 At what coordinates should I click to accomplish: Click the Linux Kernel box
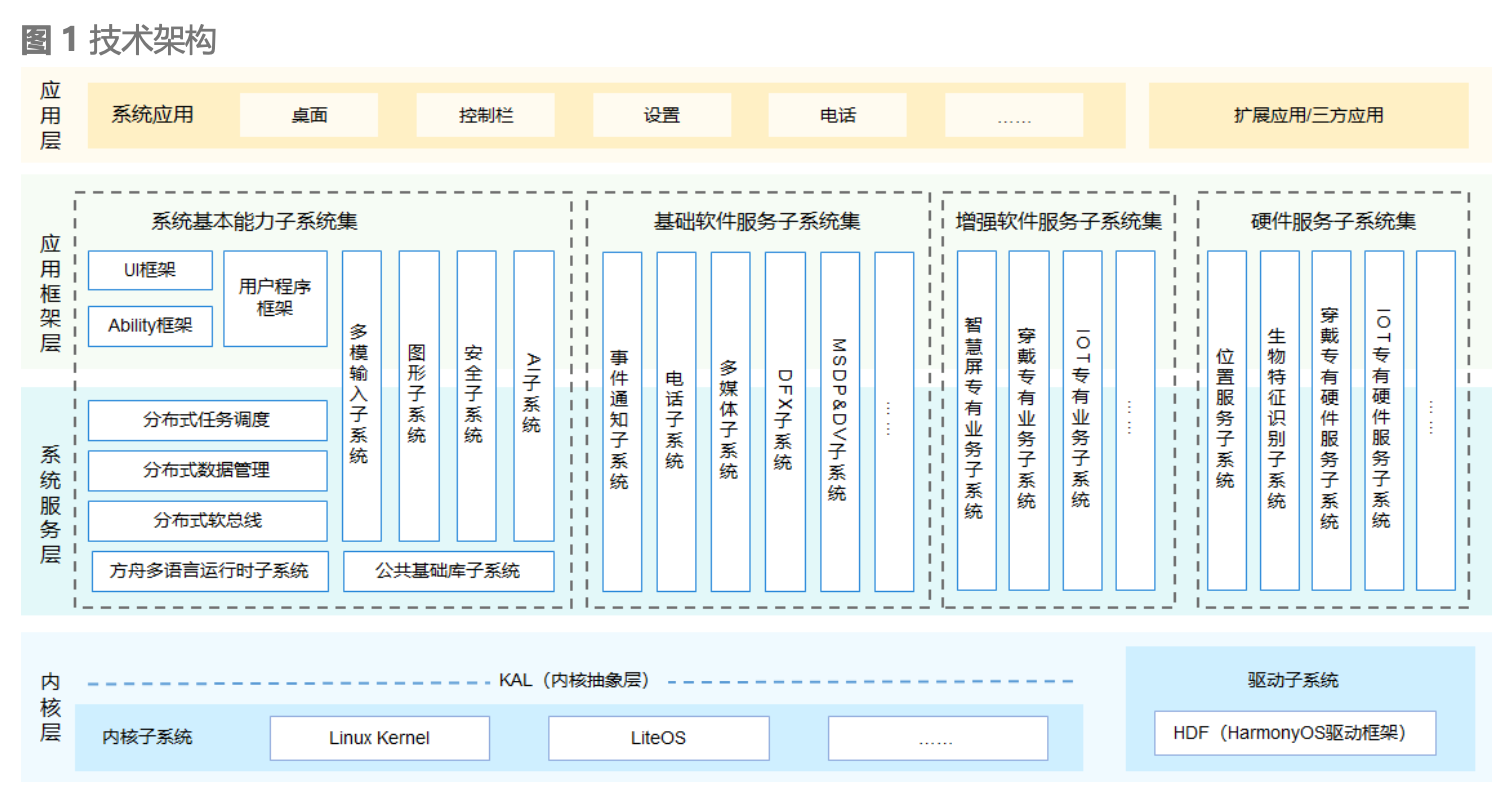click(380, 738)
